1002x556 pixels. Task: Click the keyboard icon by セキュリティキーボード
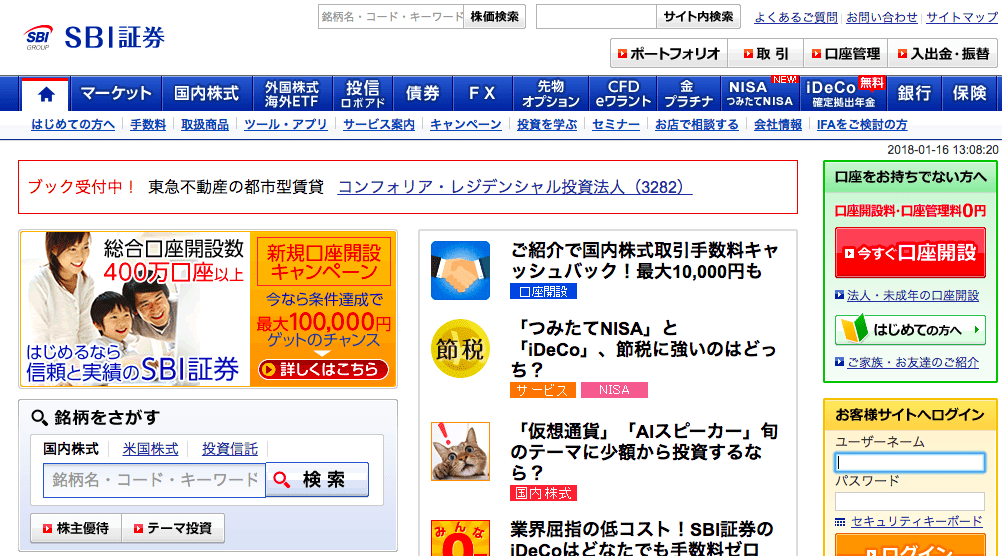point(840,522)
